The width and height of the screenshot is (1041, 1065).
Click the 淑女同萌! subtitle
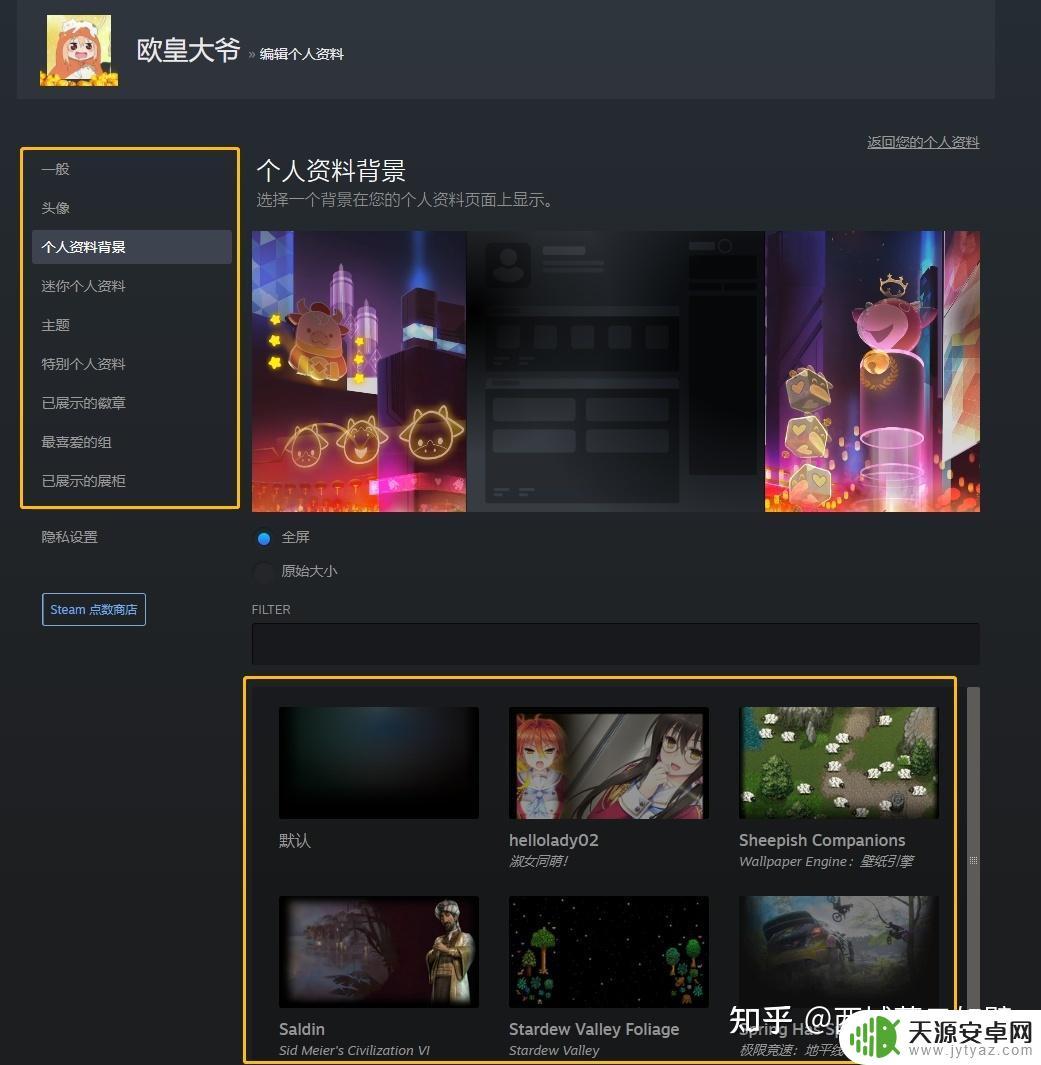pyautogui.click(x=538, y=861)
